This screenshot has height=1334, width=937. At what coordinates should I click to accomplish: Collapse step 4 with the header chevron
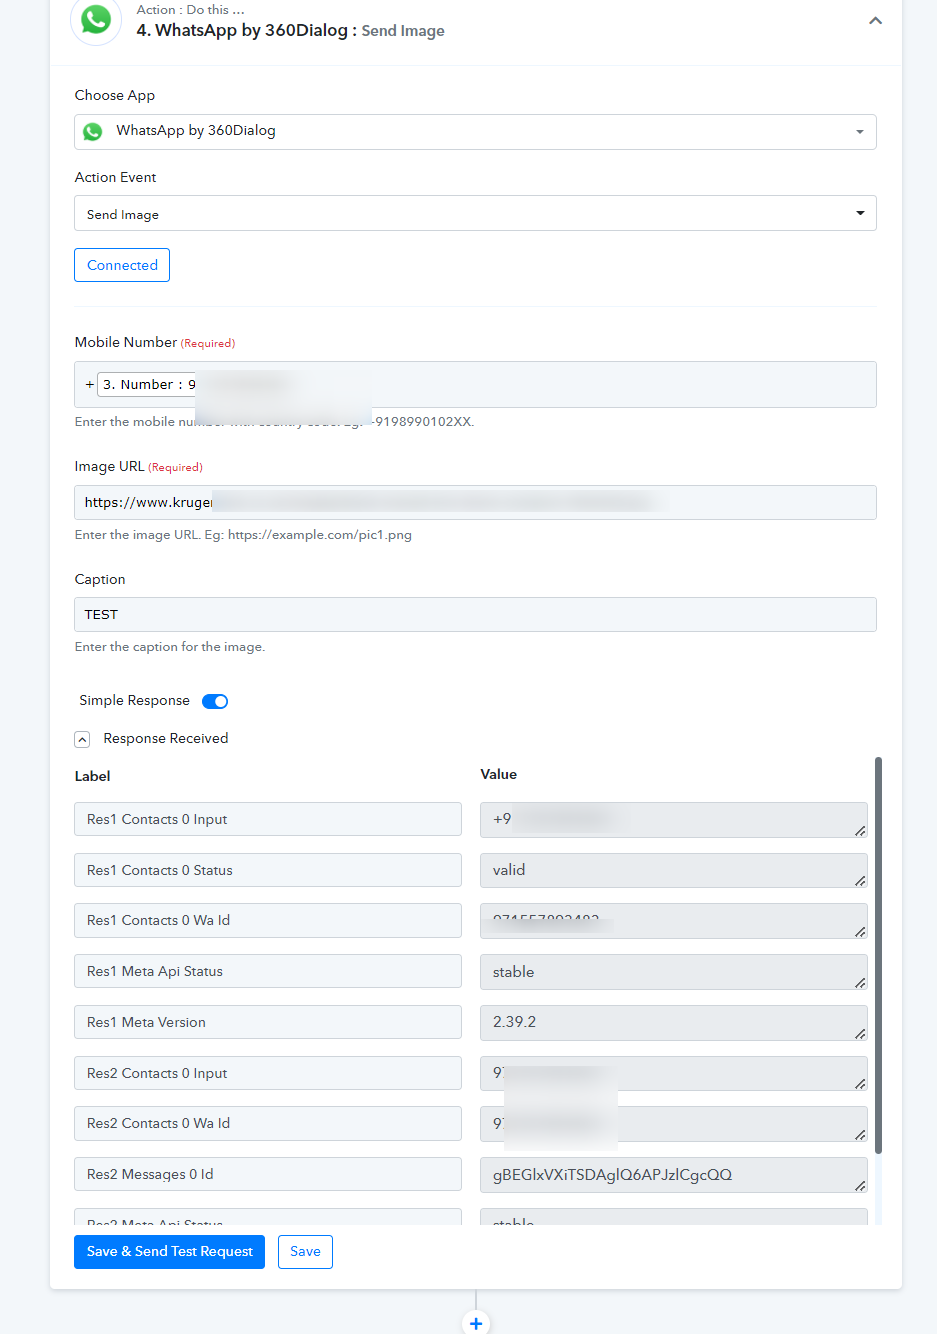click(x=875, y=21)
